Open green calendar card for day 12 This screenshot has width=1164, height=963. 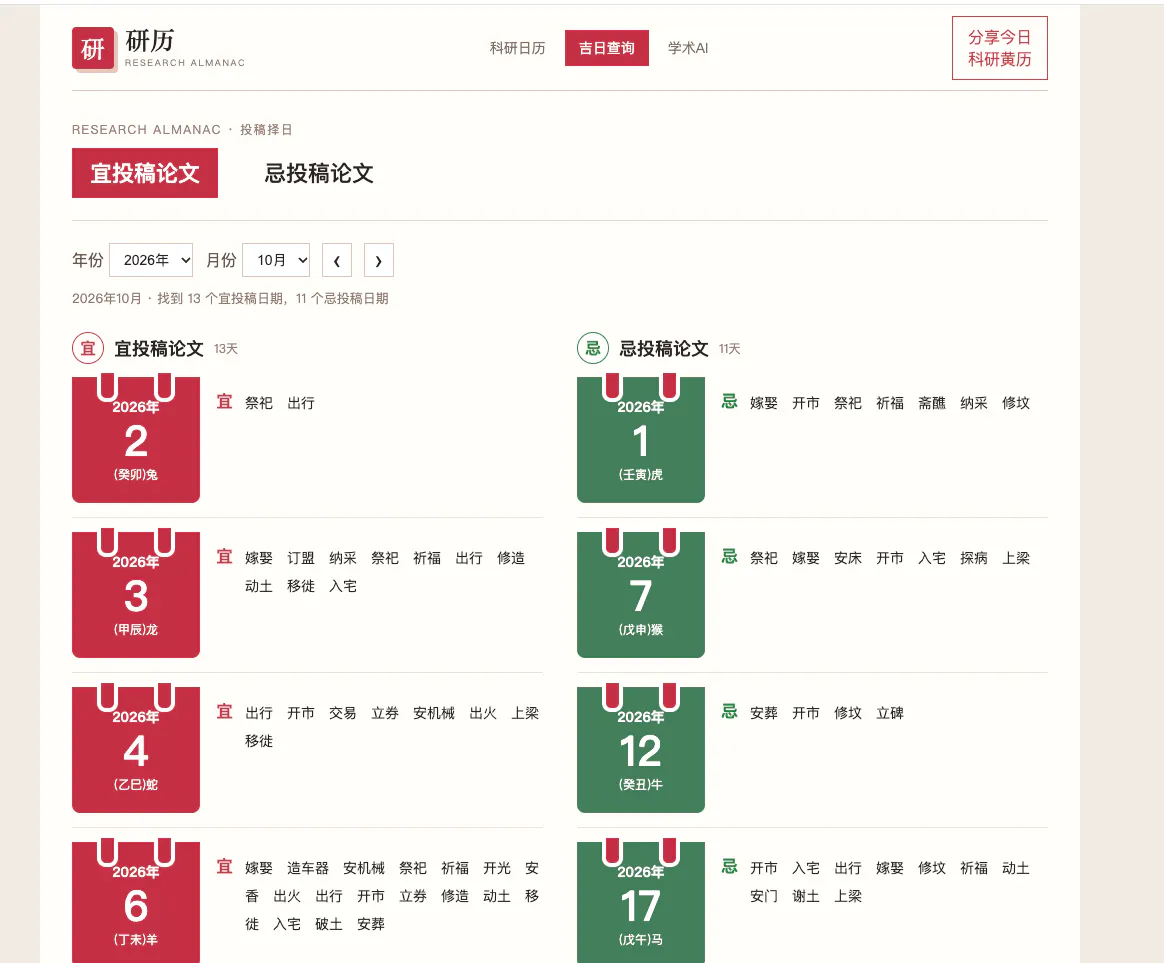click(x=641, y=749)
